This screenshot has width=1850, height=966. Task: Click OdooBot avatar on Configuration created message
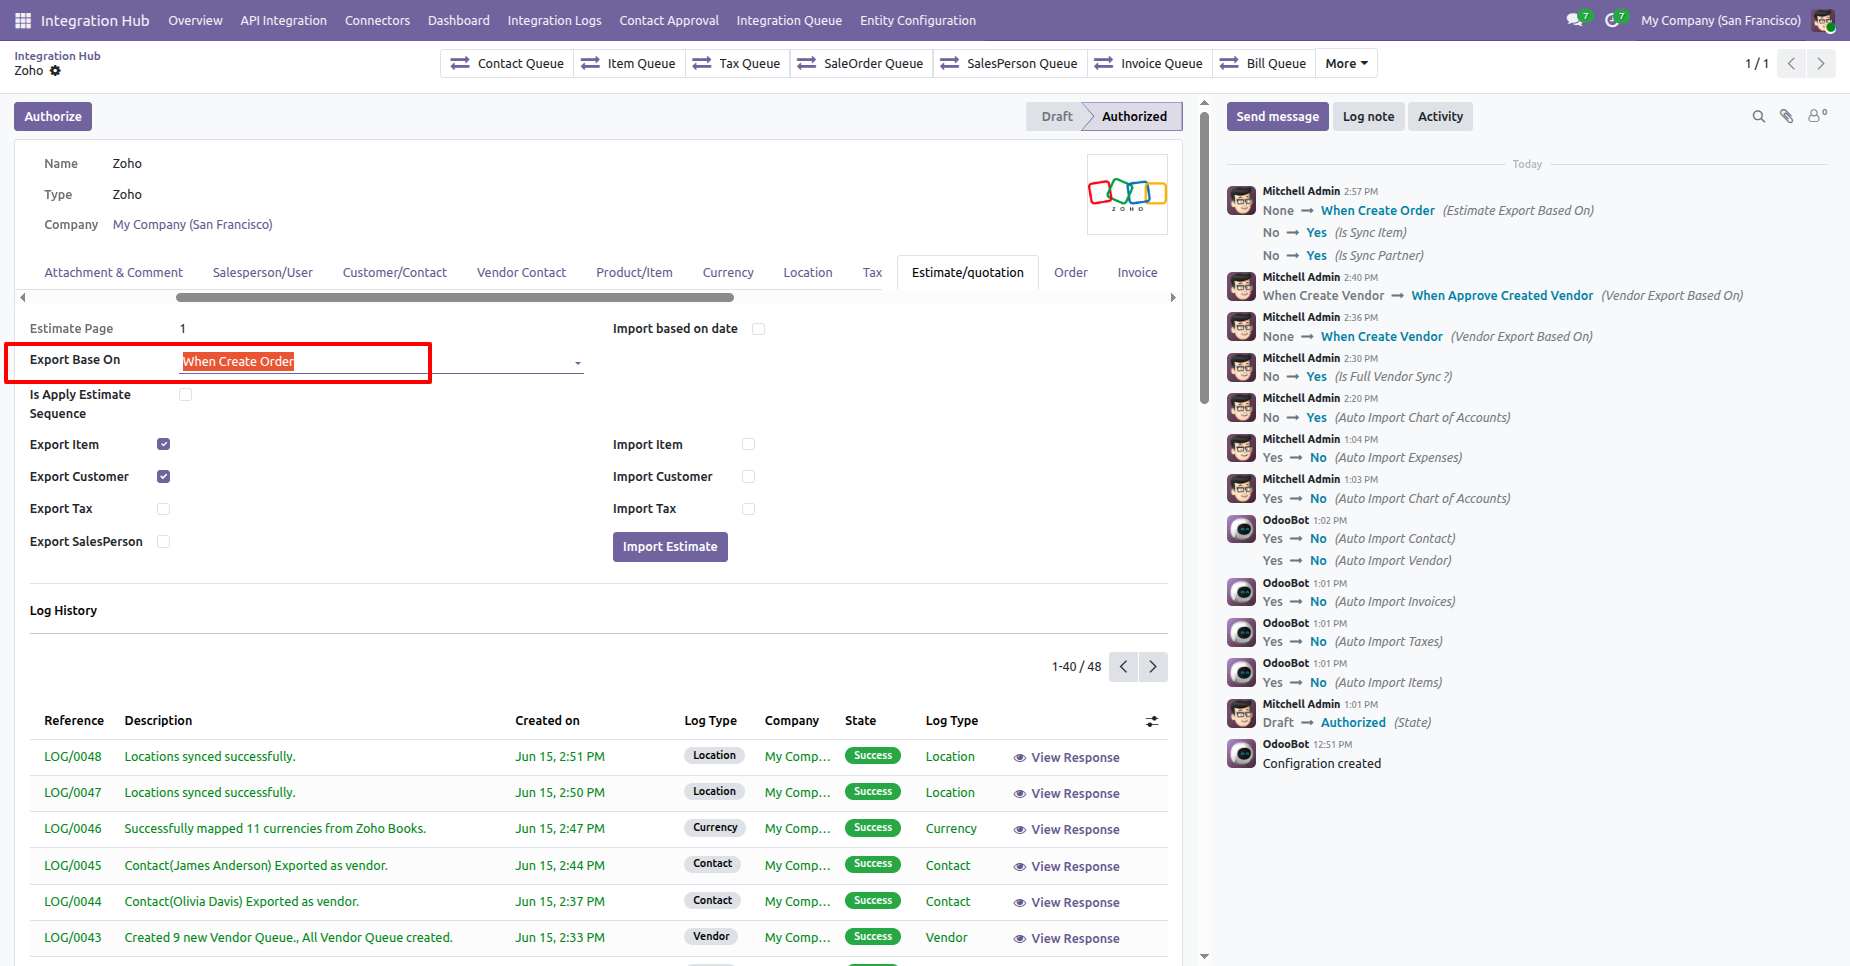[1241, 754]
